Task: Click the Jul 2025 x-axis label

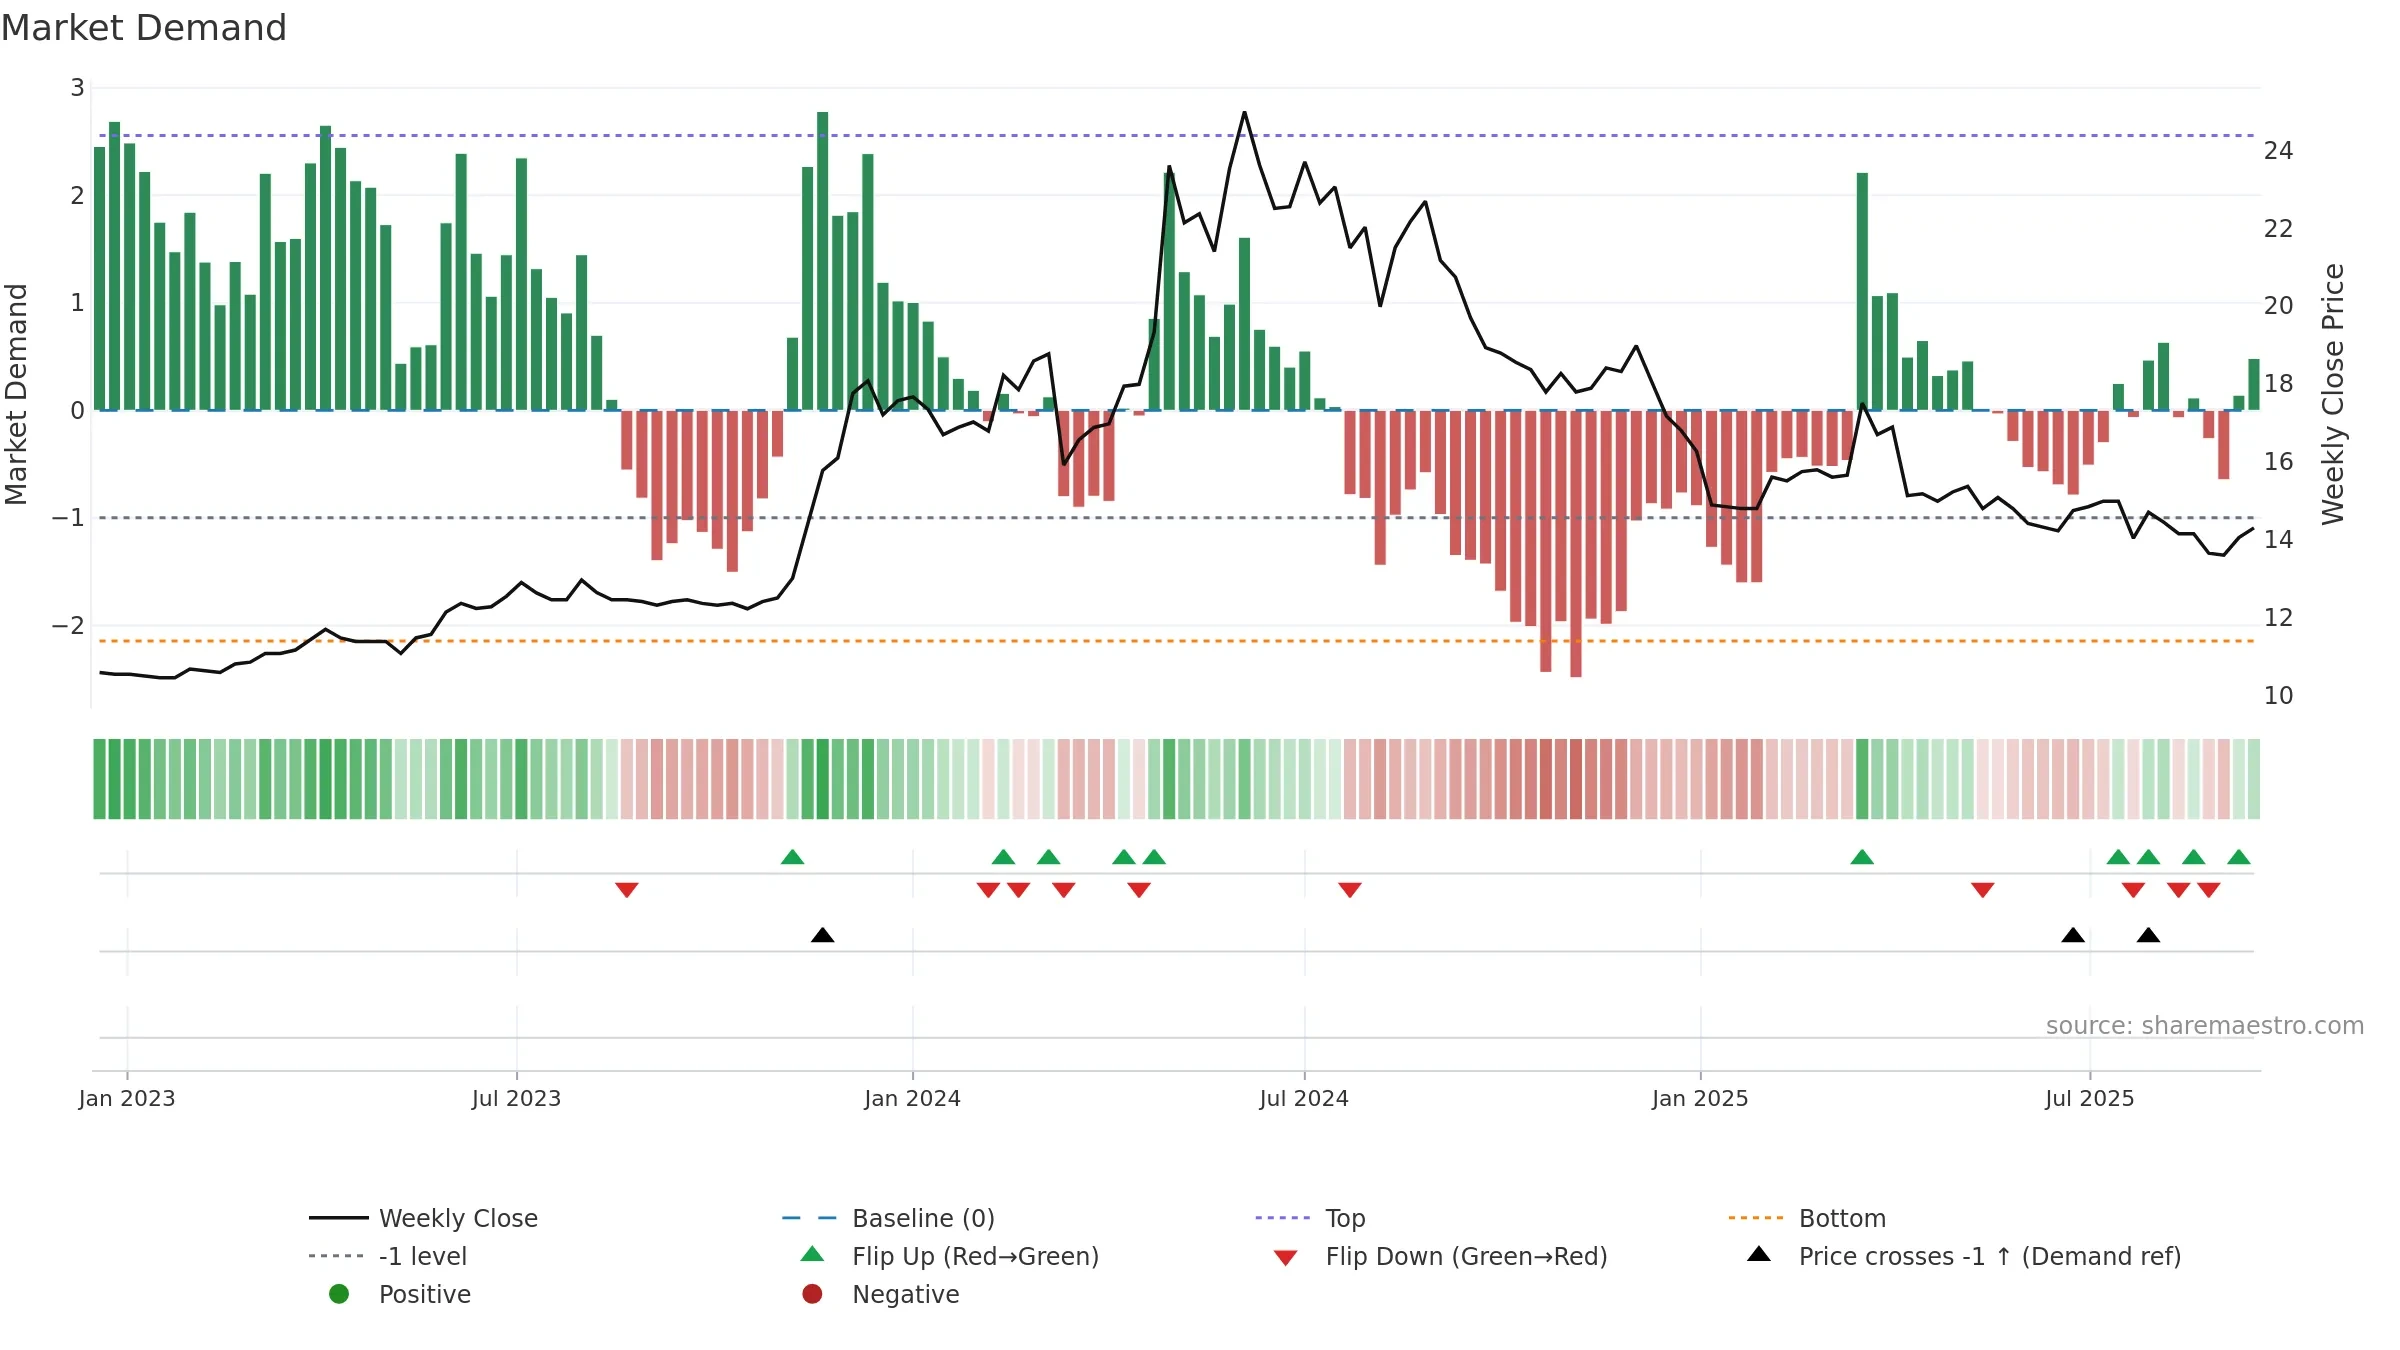Action: (x=2089, y=1098)
